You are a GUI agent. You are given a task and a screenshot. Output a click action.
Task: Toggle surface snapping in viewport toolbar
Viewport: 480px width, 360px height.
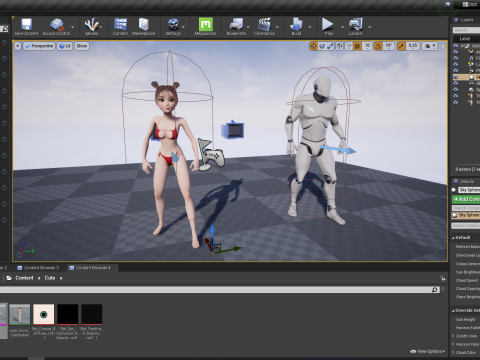tap(349, 46)
